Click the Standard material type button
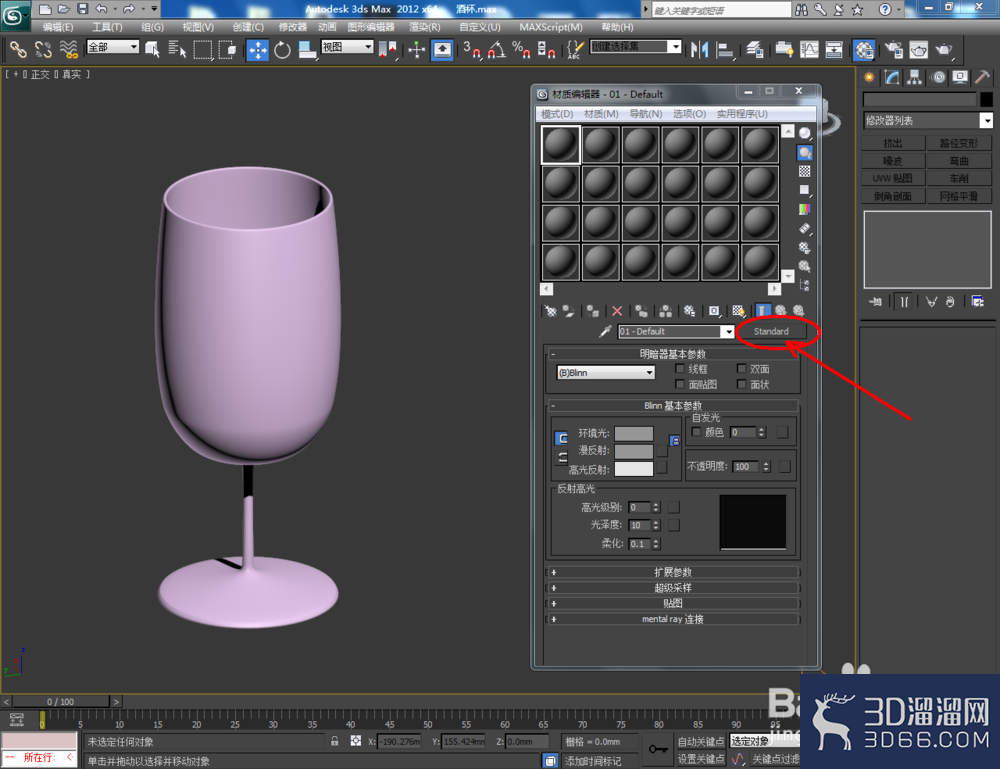 [x=771, y=332]
